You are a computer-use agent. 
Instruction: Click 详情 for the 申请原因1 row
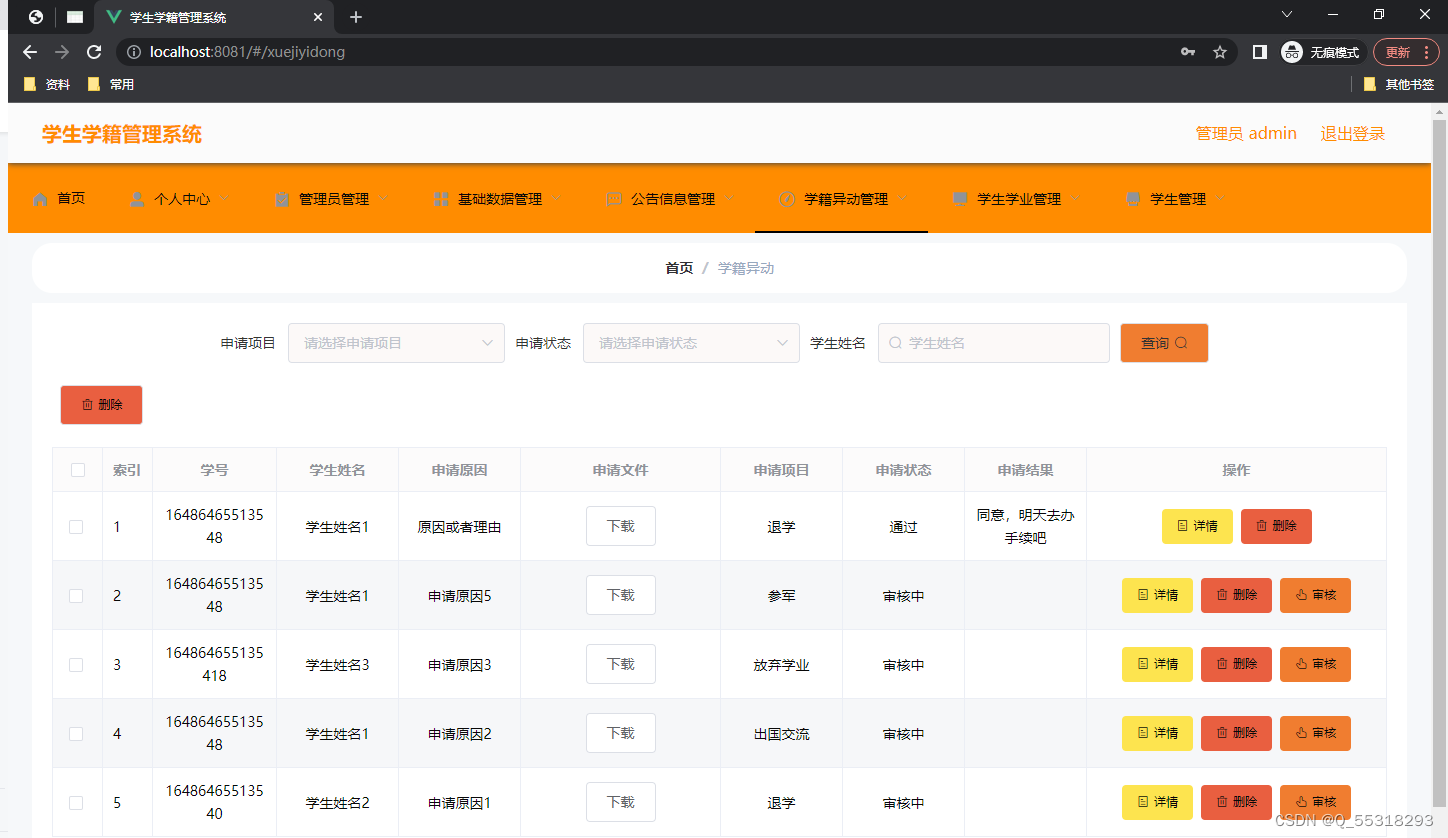coord(1157,802)
